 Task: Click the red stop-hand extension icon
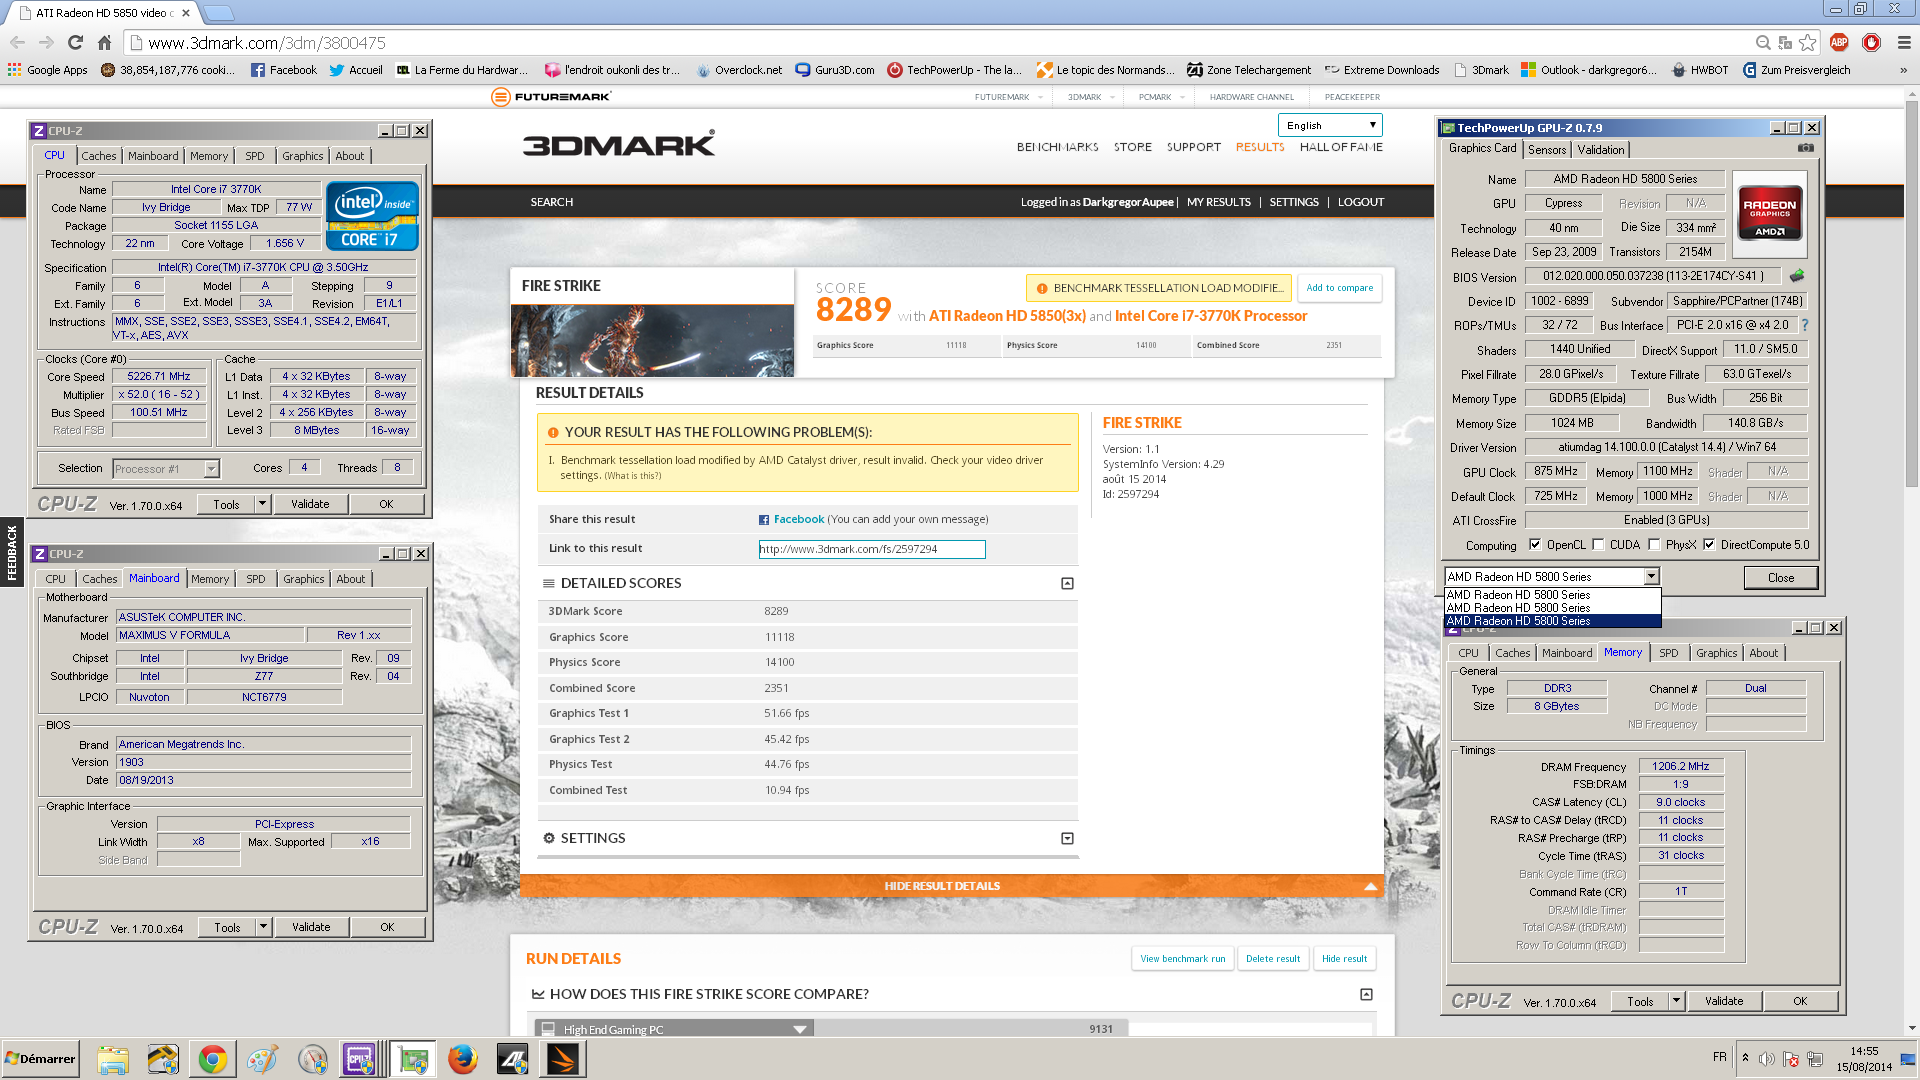[x=1871, y=42]
